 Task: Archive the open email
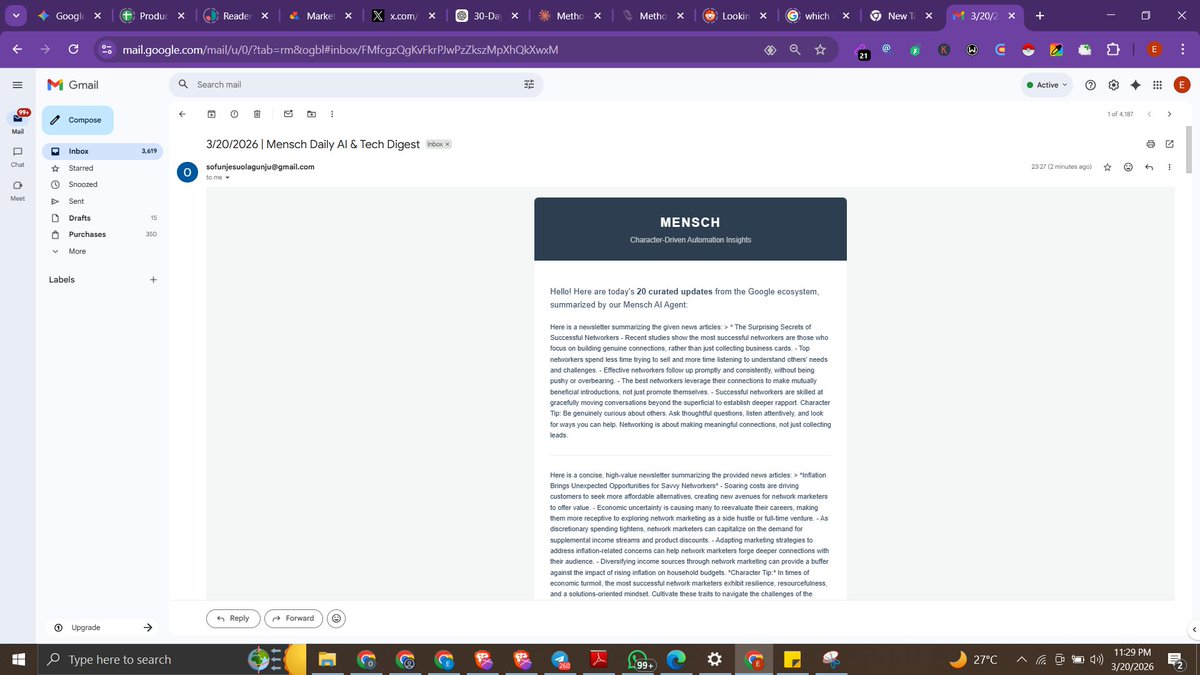tap(211, 114)
